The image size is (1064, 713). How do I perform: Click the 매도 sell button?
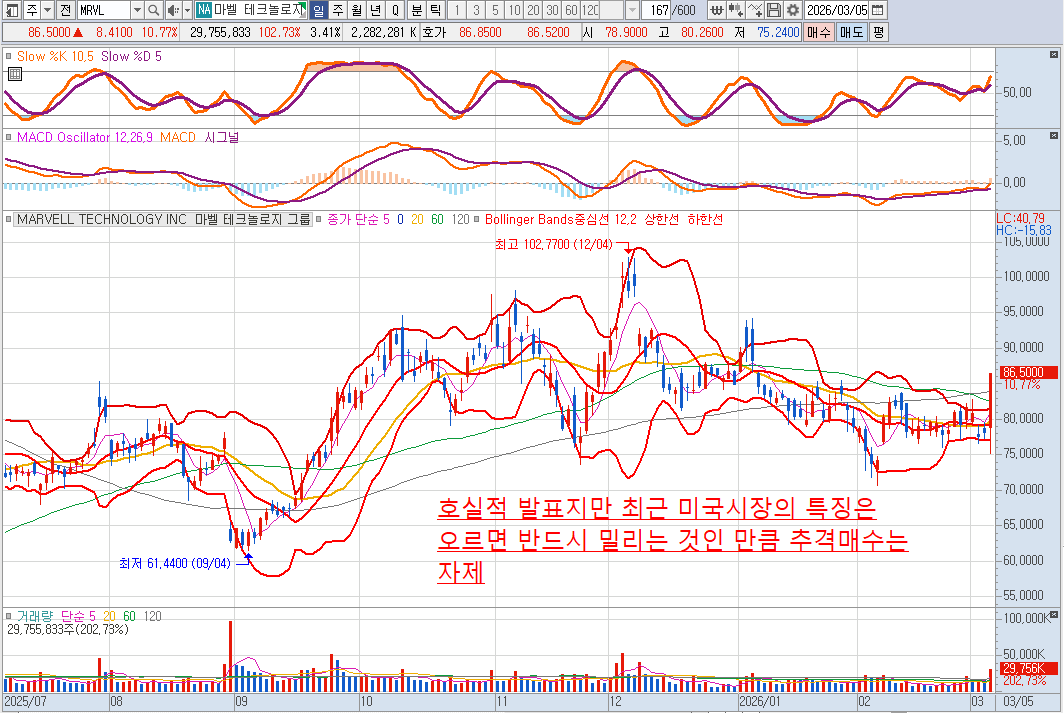point(851,32)
